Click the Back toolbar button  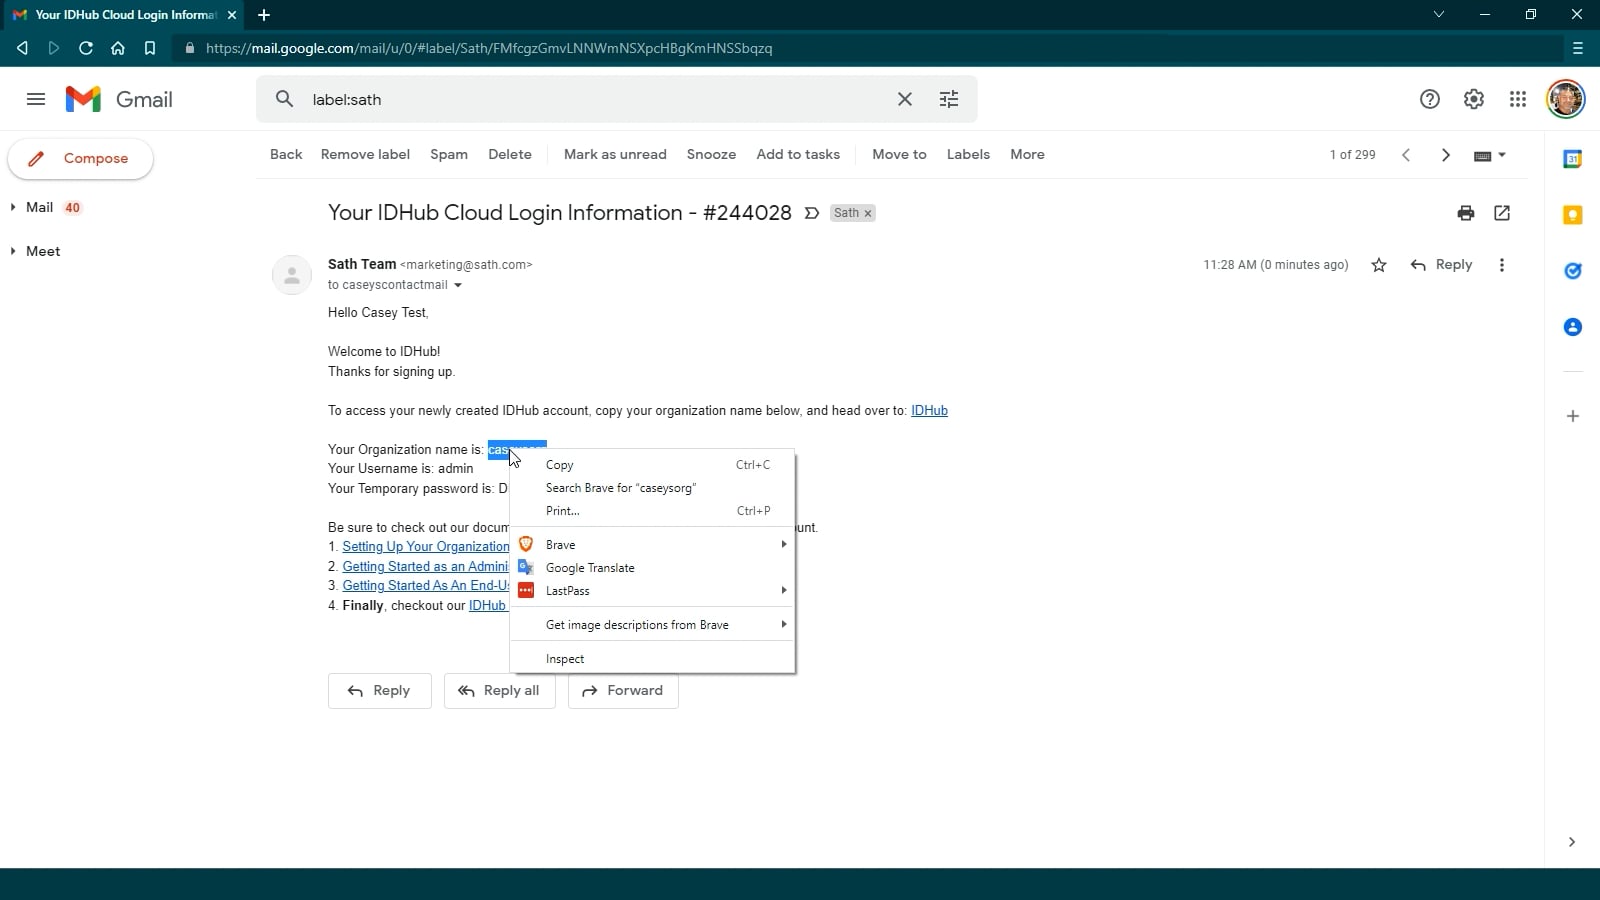(x=286, y=155)
